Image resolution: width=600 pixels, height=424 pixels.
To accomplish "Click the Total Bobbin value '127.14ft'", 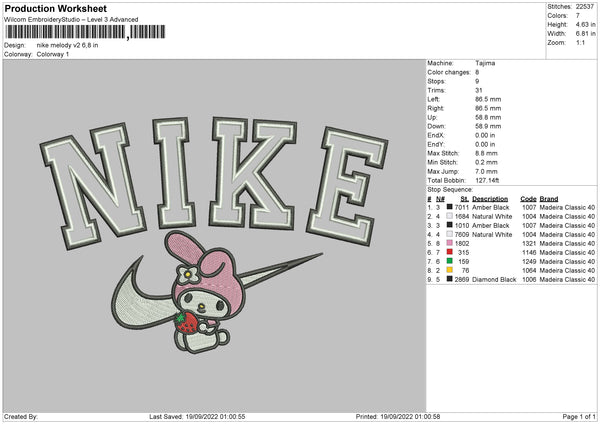I will coord(487,180).
